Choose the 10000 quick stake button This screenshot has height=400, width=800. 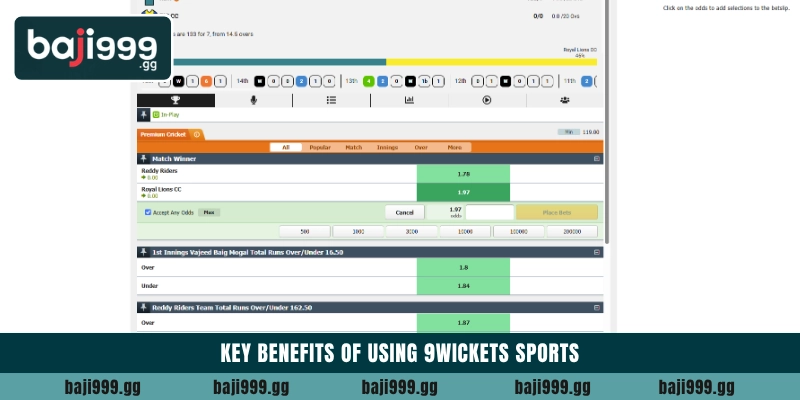click(465, 232)
